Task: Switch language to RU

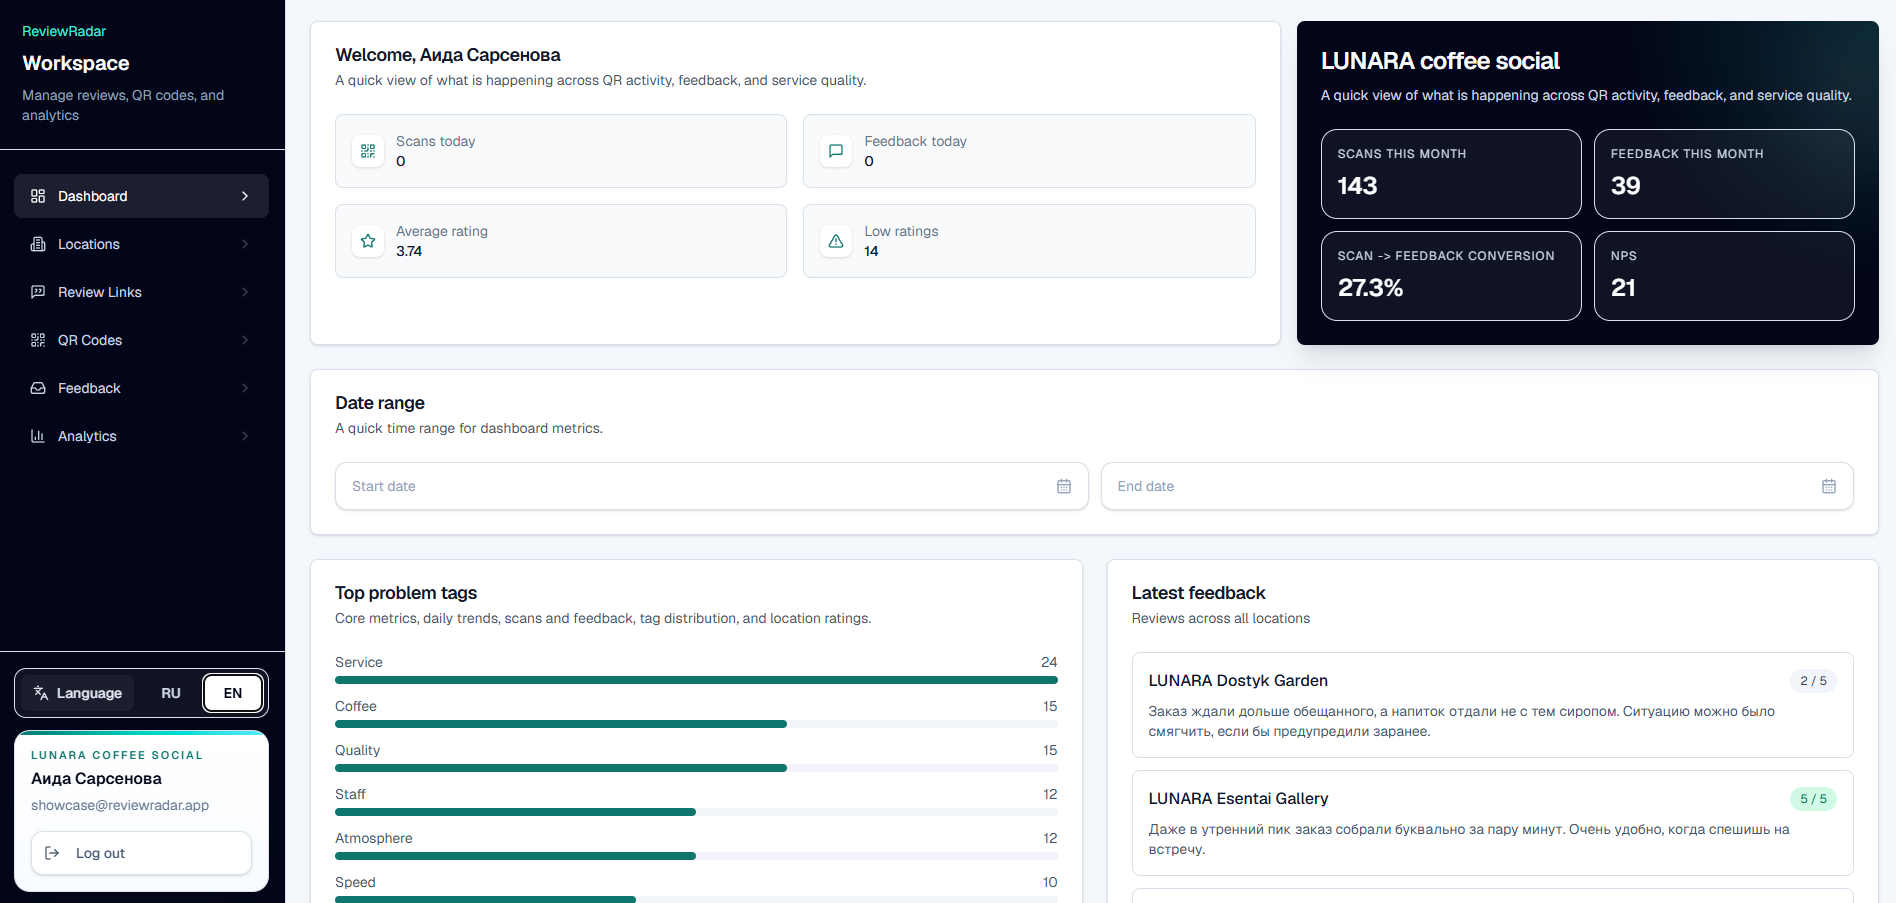Action: (171, 693)
